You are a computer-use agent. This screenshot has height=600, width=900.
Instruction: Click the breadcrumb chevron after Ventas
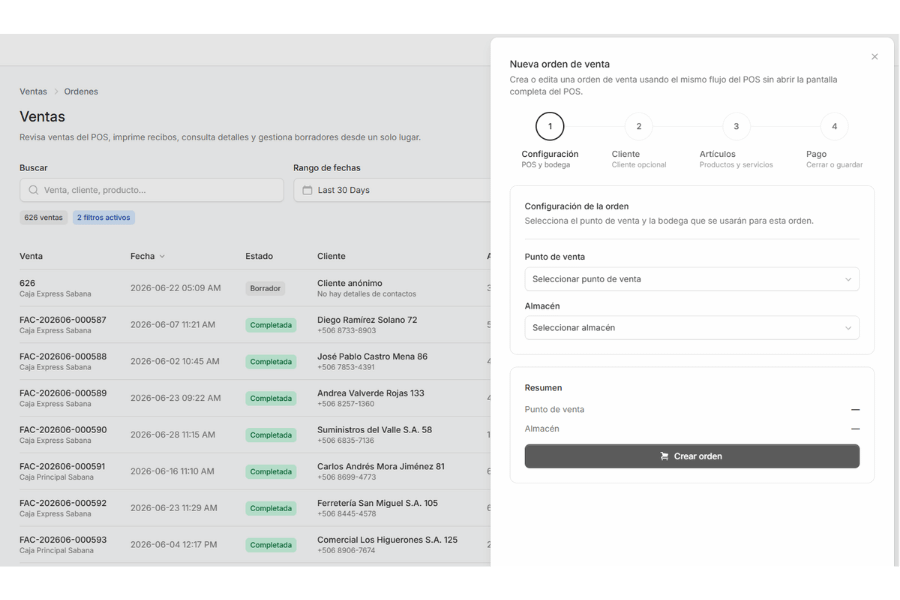56,92
